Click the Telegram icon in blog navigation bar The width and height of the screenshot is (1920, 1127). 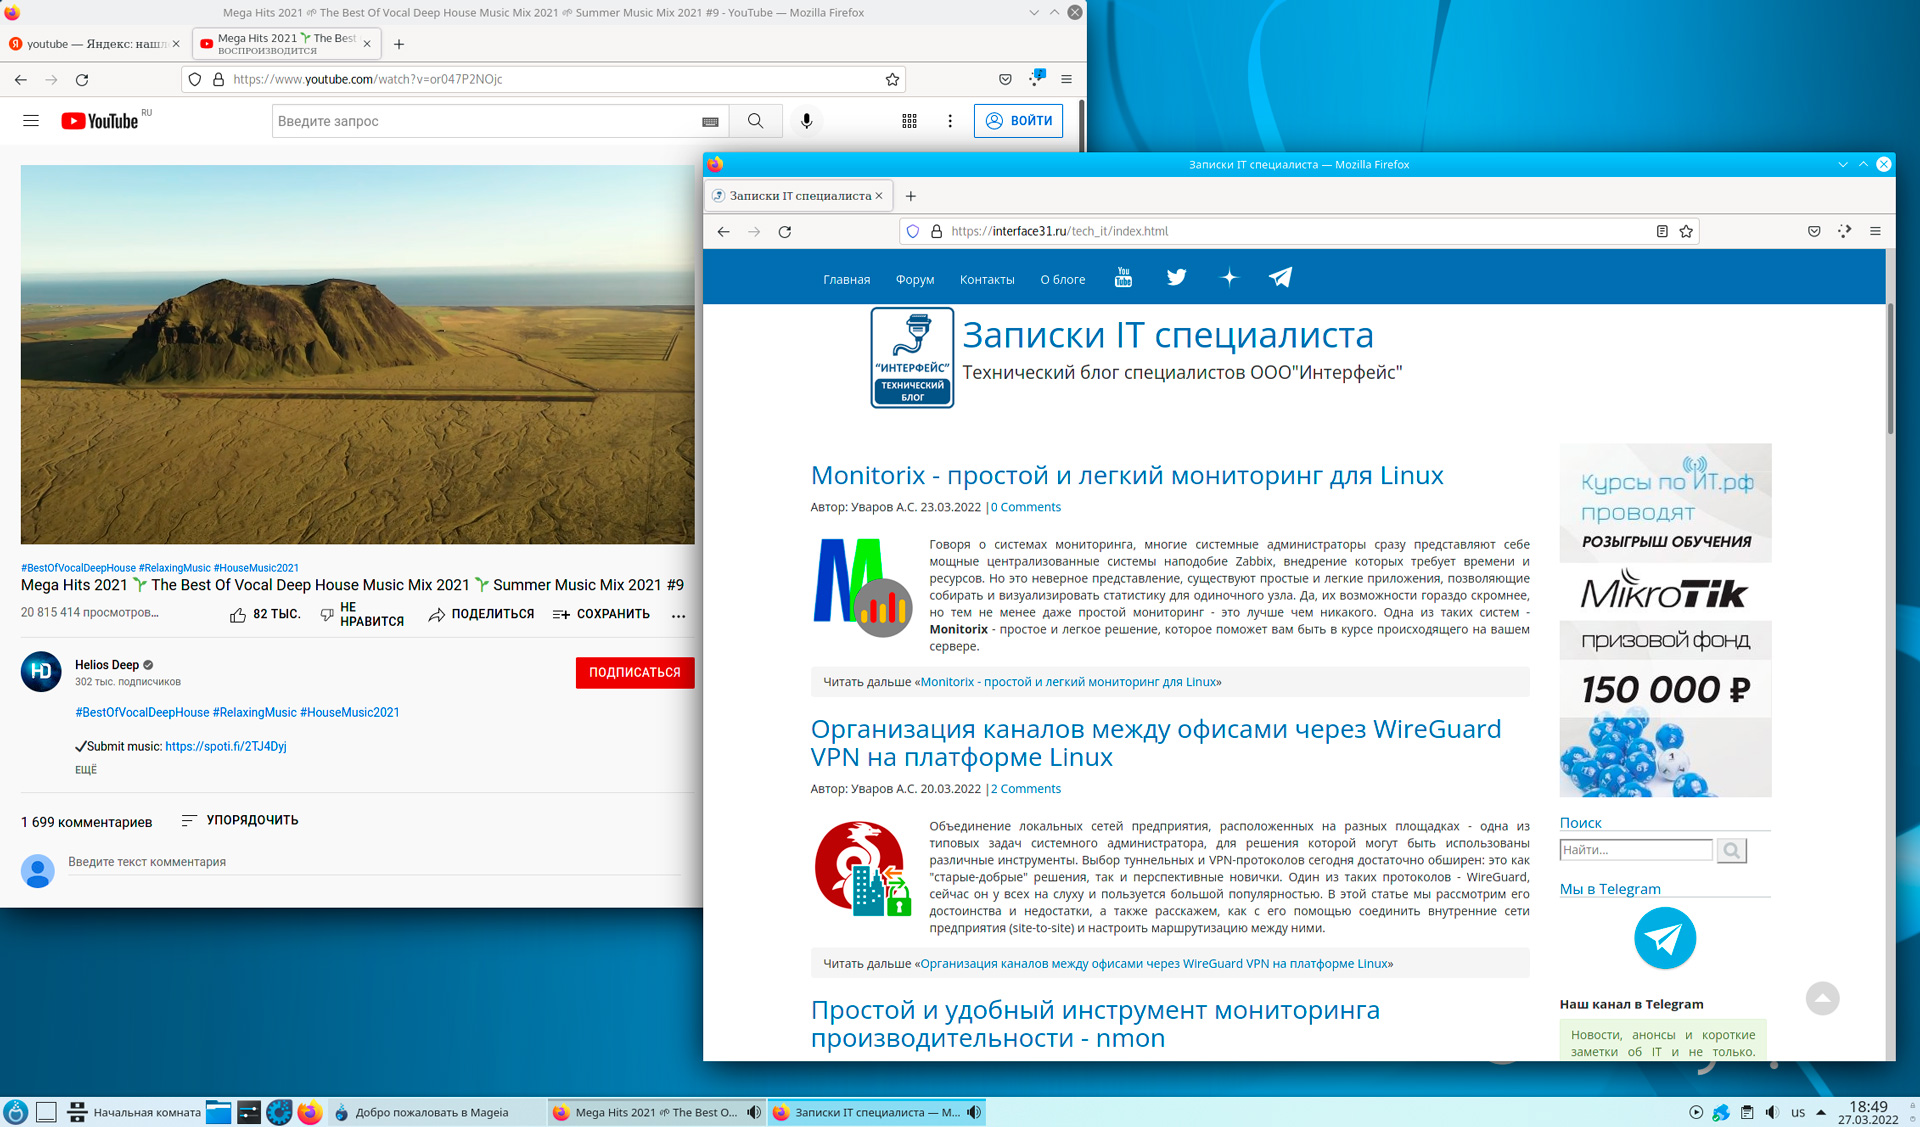tap(1280, 278)
